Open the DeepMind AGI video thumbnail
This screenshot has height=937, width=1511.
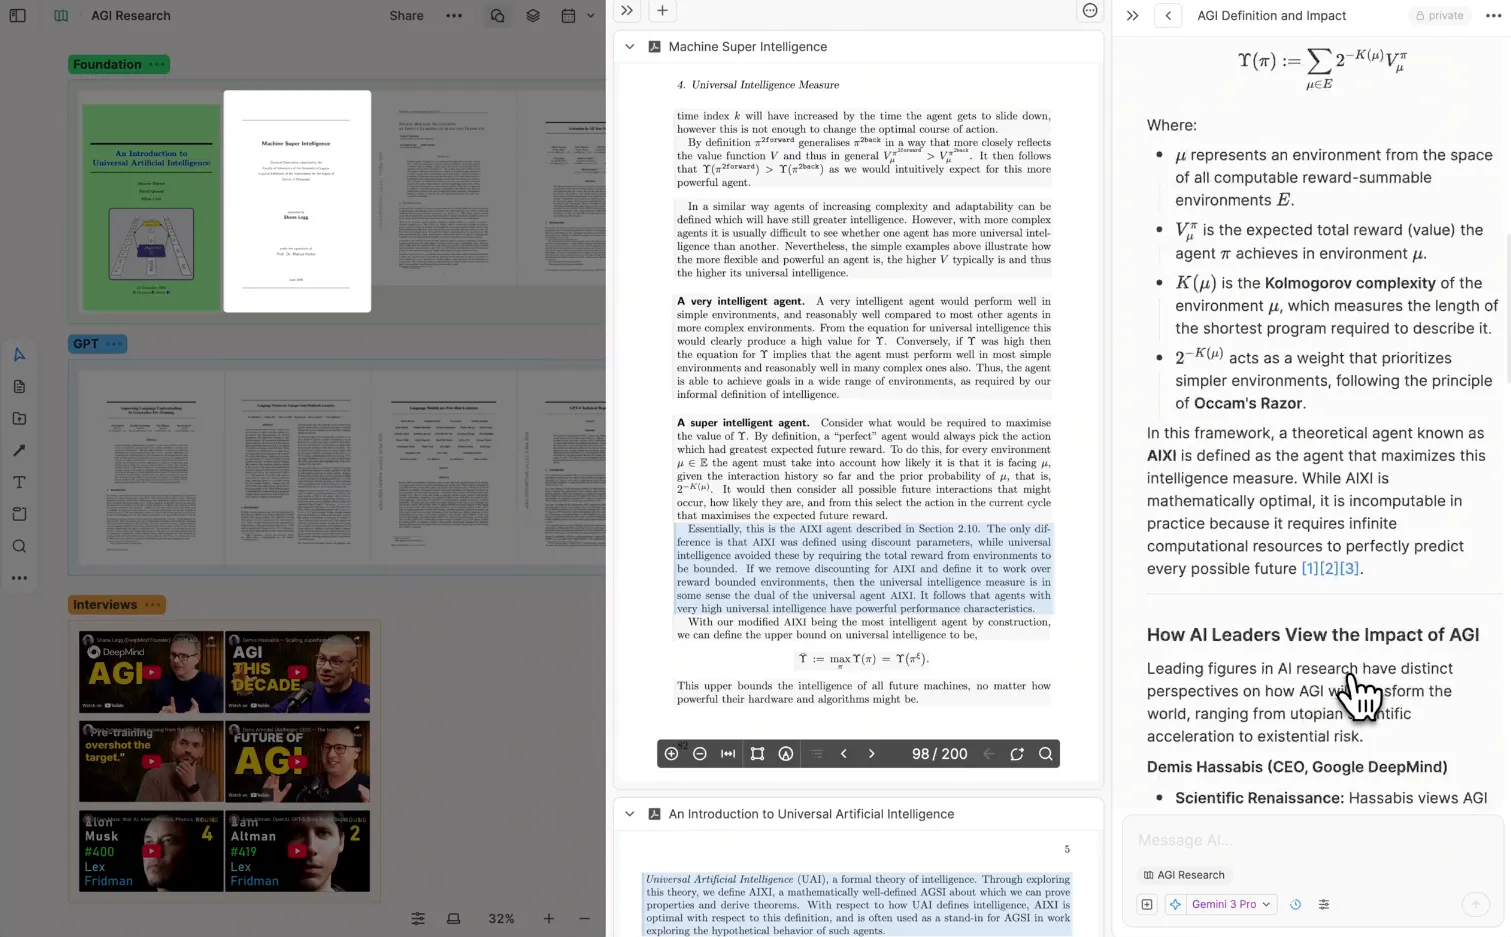[x=151, y=672]
